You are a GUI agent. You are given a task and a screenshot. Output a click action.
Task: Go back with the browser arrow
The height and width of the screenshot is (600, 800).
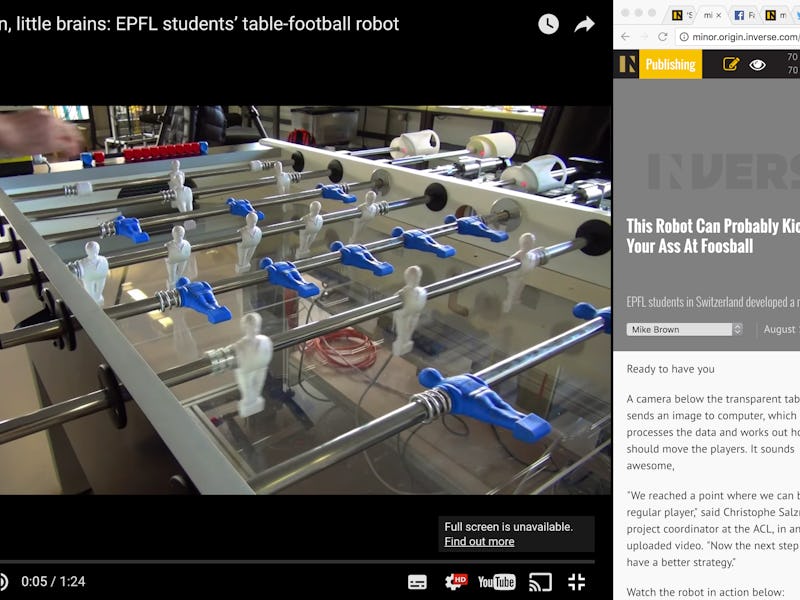pyautogui.click(x=626, y=37)
